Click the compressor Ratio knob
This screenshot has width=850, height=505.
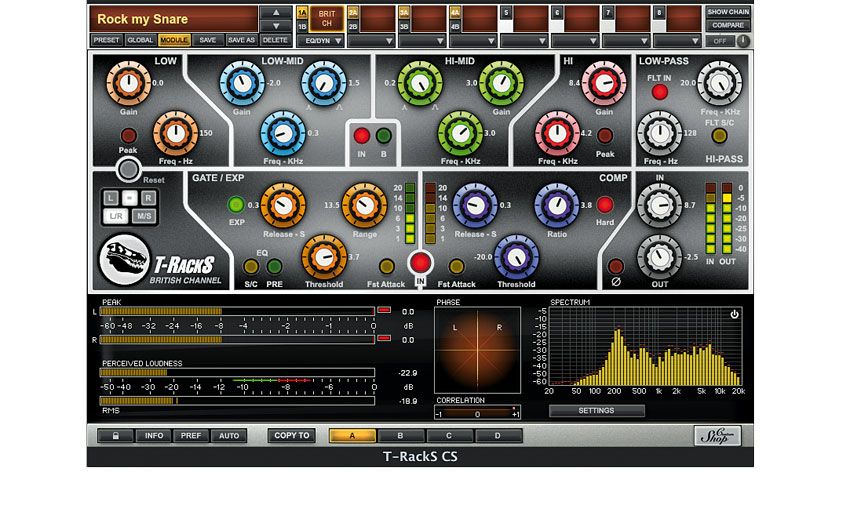(x=556, y=206)
